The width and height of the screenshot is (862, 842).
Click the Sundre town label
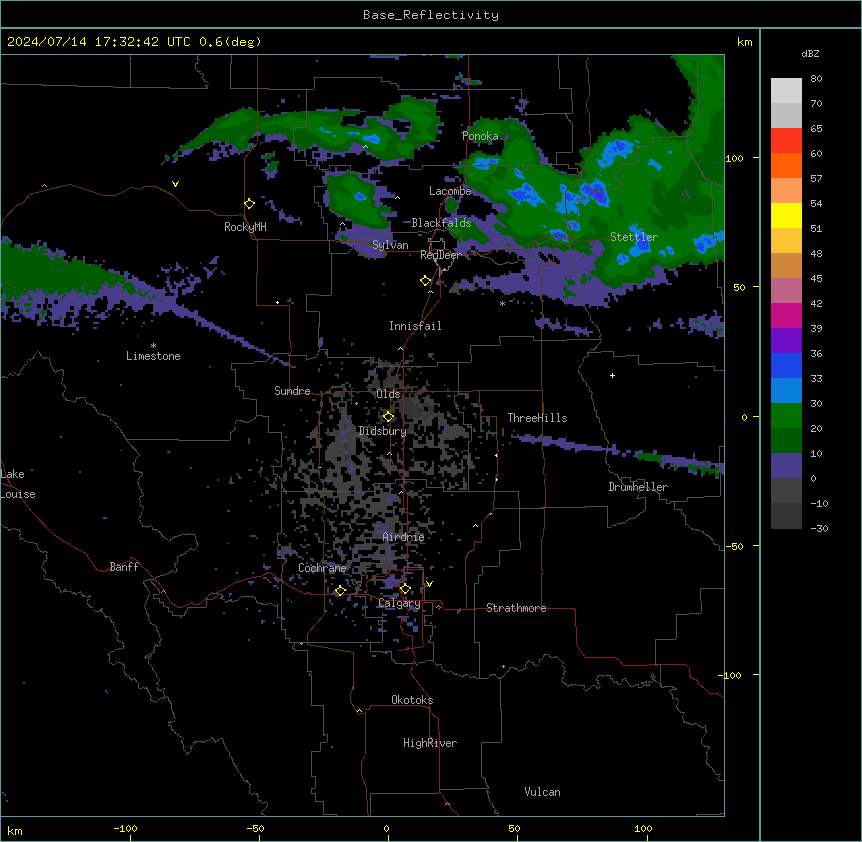click(292, 391)
